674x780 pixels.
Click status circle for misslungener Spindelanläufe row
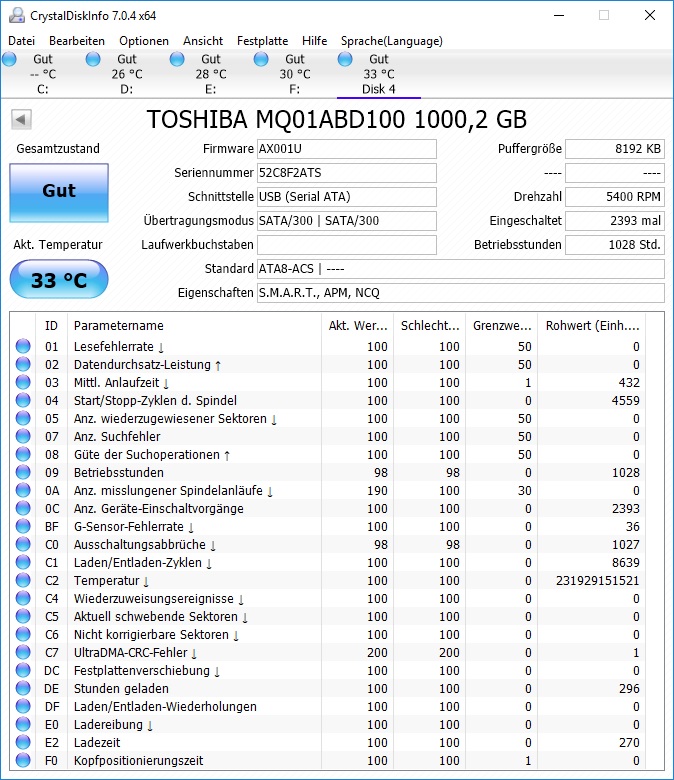click(x=23, y=490)
